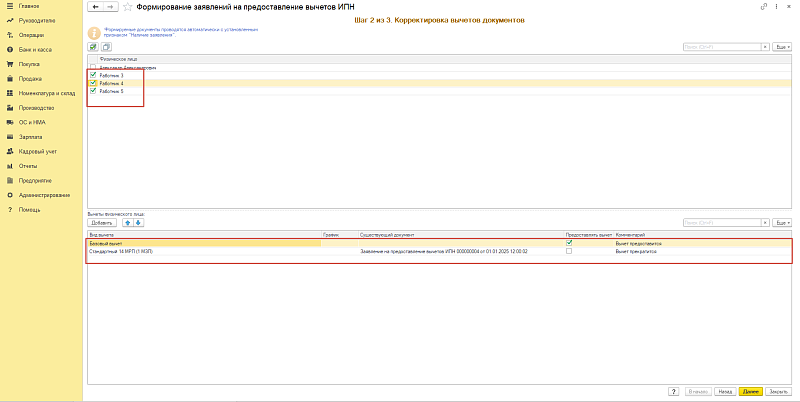The image size is (800, 402).
Task: Uncheck the Работник 3 checkbox
Action: pos(94,75)
